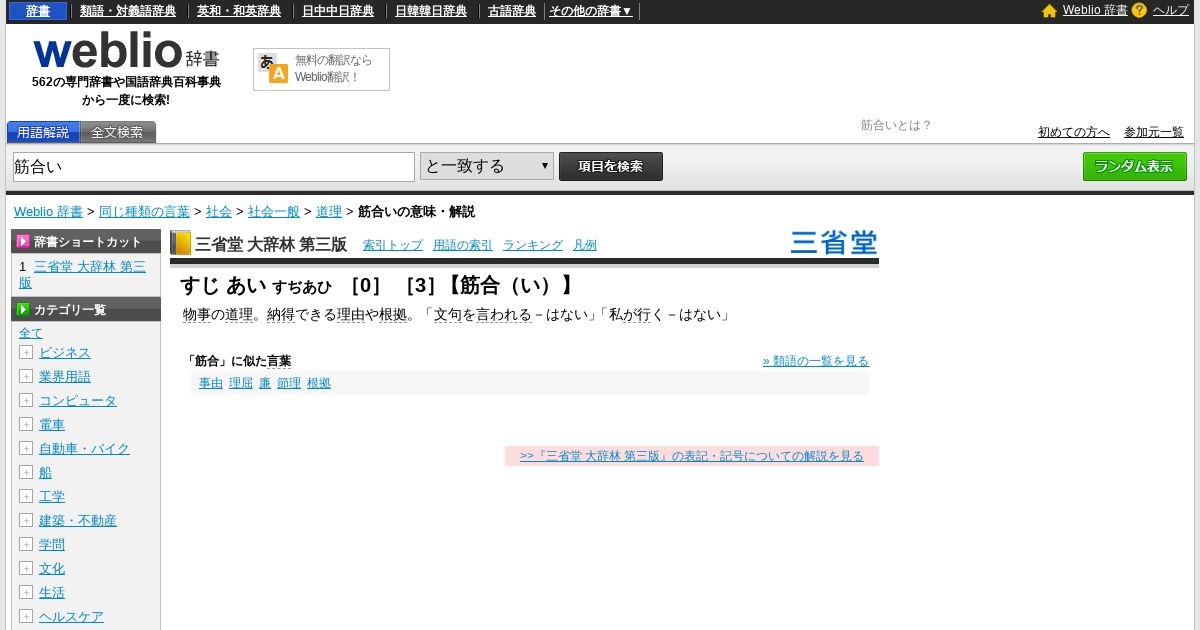This screenshot has width=1200, height=630.
Task: Expand the 電車 category
Action: pos(26,424)
